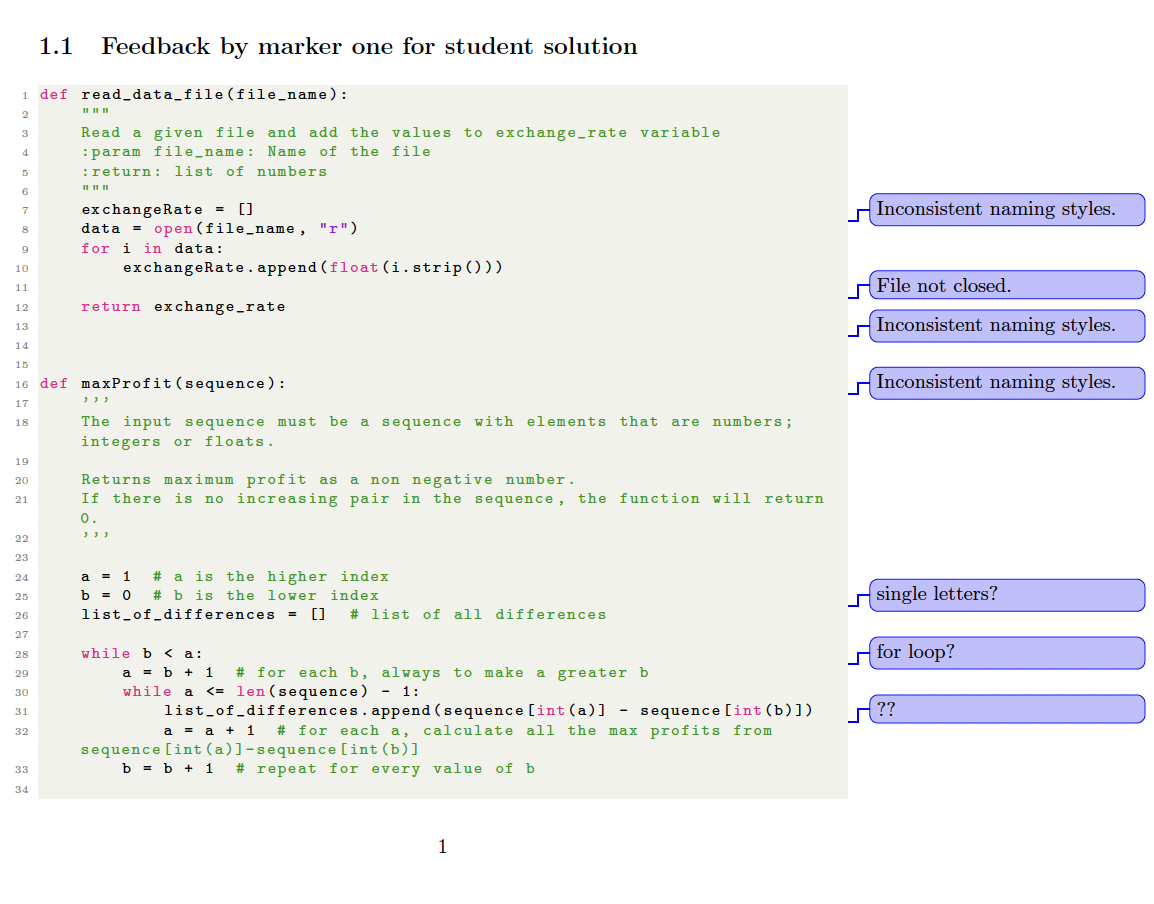Click the section heading "Feedback by marker one"
This screenshot has height=904, width=1154.
[x=368, y=47]
